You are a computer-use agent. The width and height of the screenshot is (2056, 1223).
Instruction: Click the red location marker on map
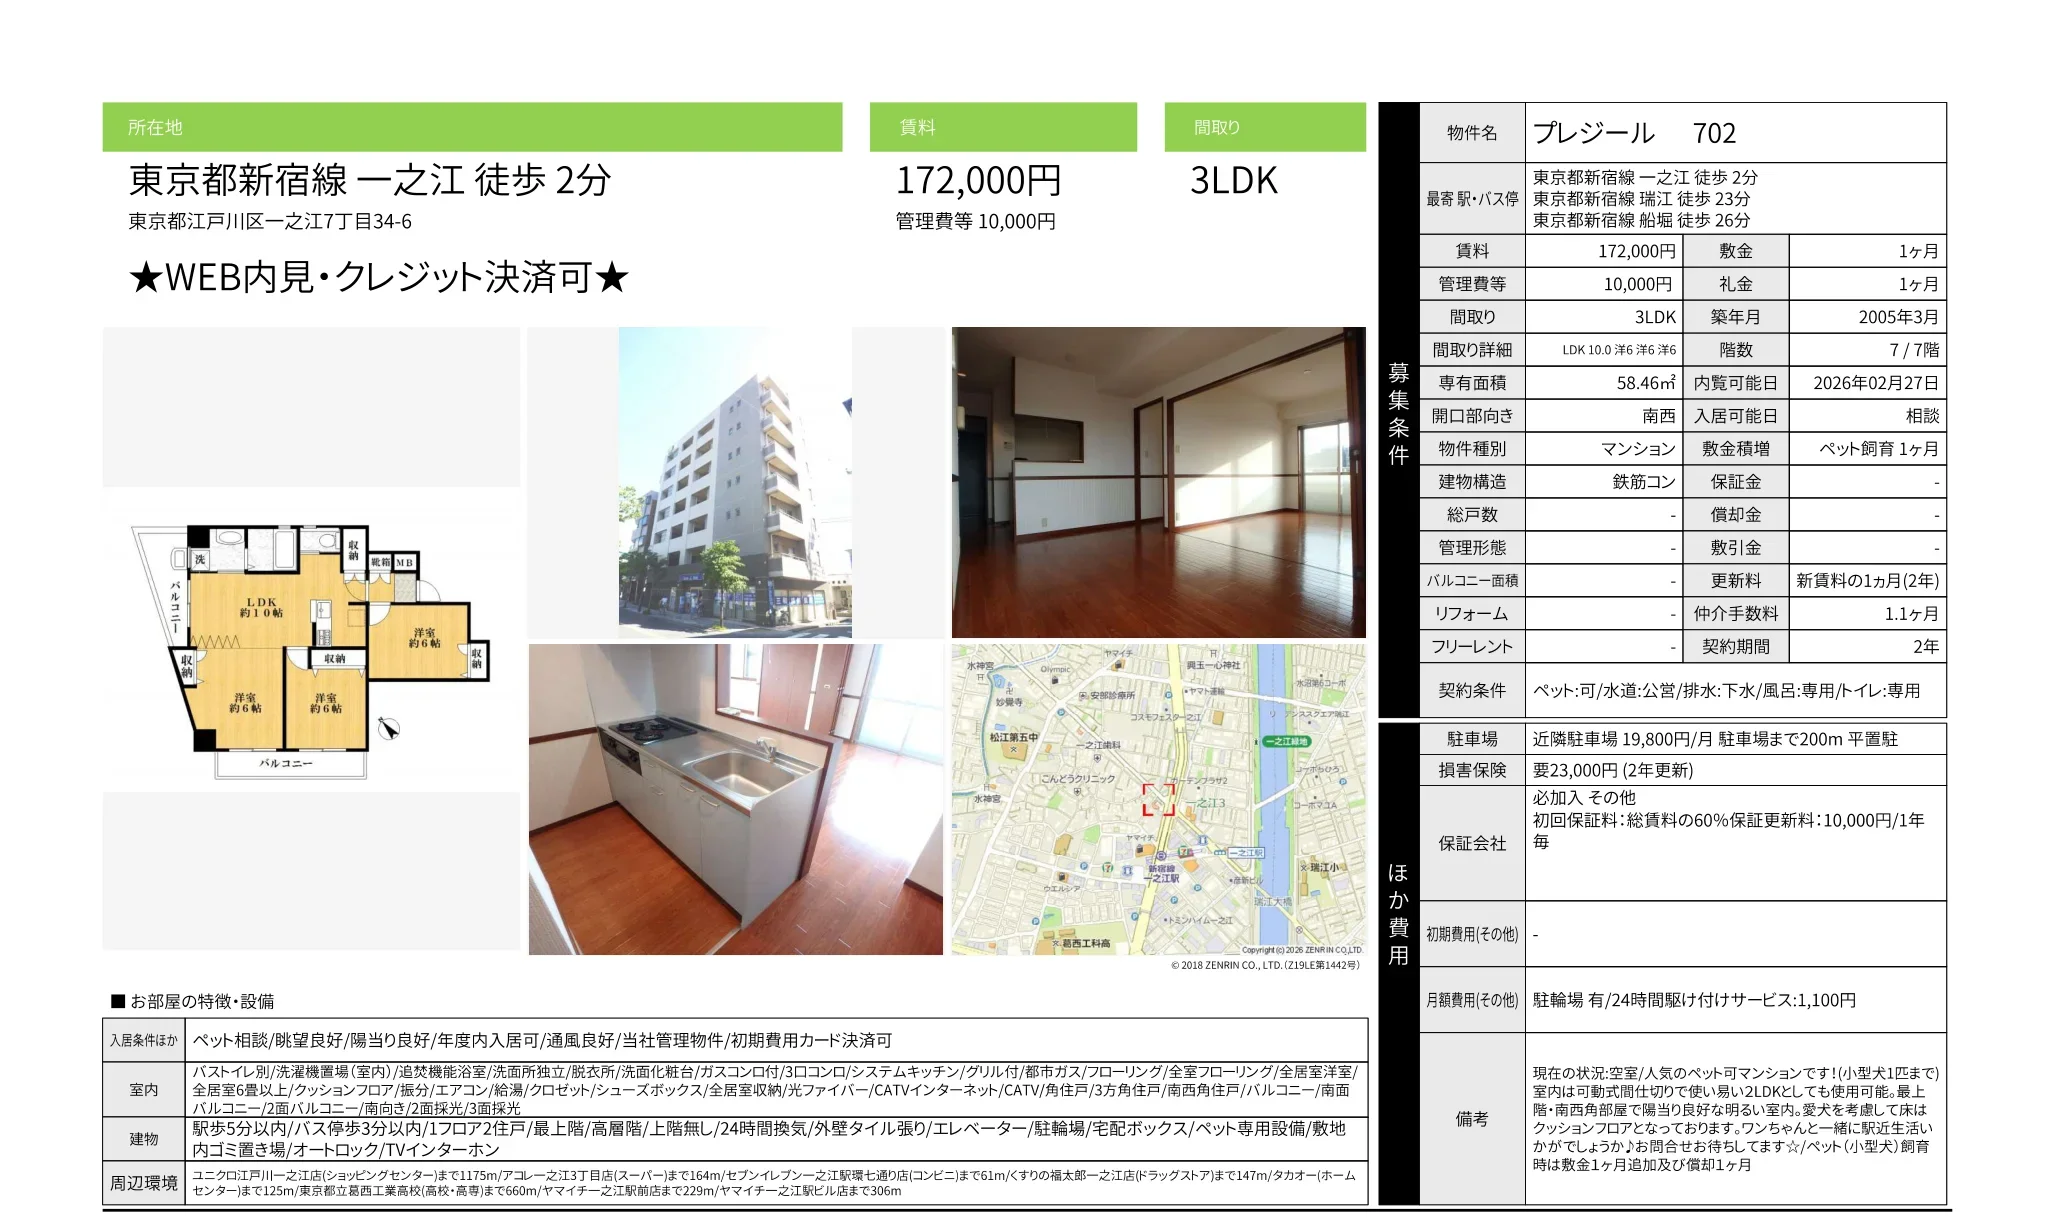[1158, 799]
